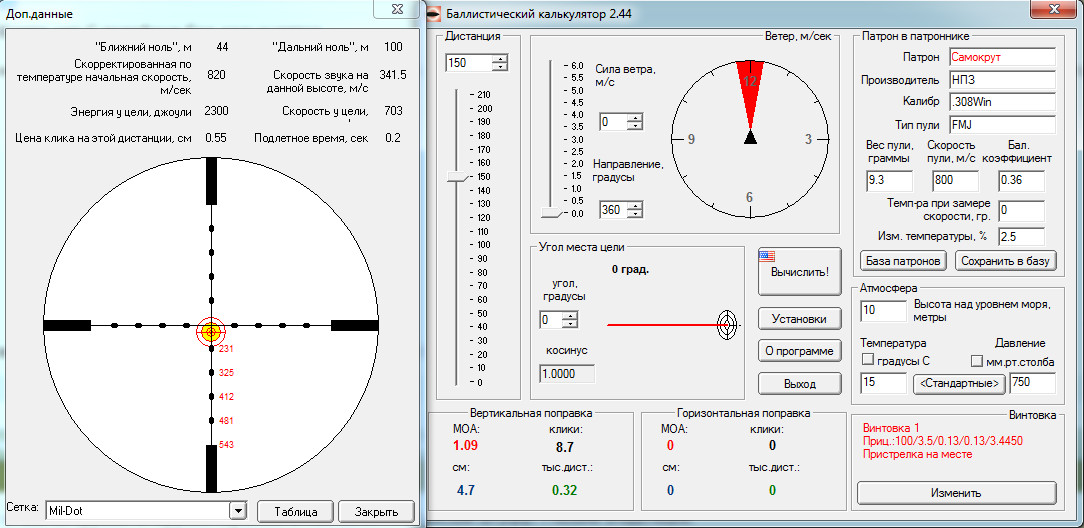Viewport: 1084px width, 528px height.
Task: Click the red wind direction pointer at 12
Action: (749, 84)
